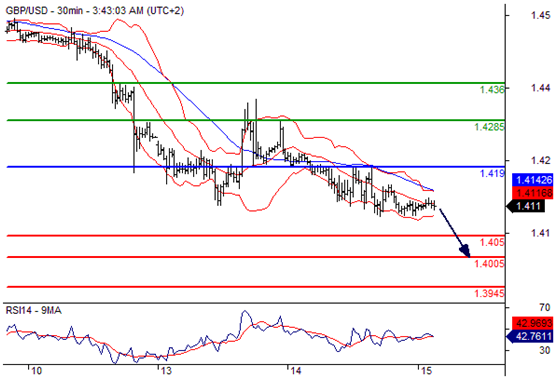This screenshot has height=380, width=558.
Task: Click the date 13 axis marker
Action: pyautogui.click(x=165, y=371)
